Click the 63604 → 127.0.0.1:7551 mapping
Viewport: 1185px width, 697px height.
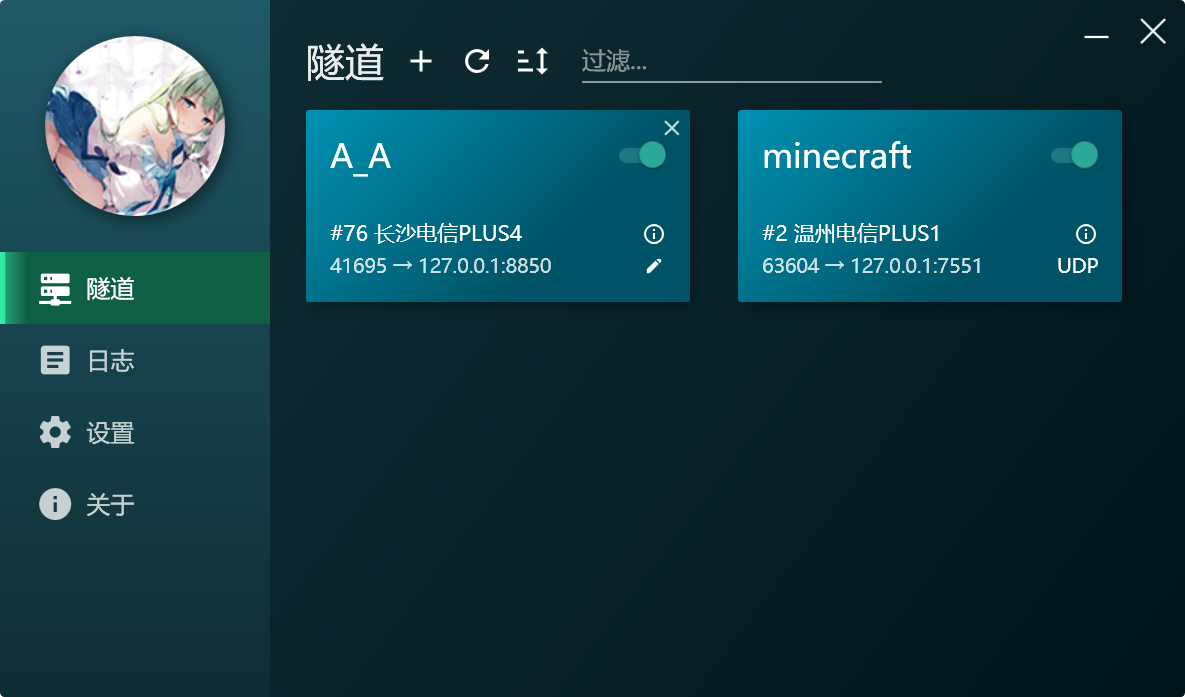(x=872, y=266)
